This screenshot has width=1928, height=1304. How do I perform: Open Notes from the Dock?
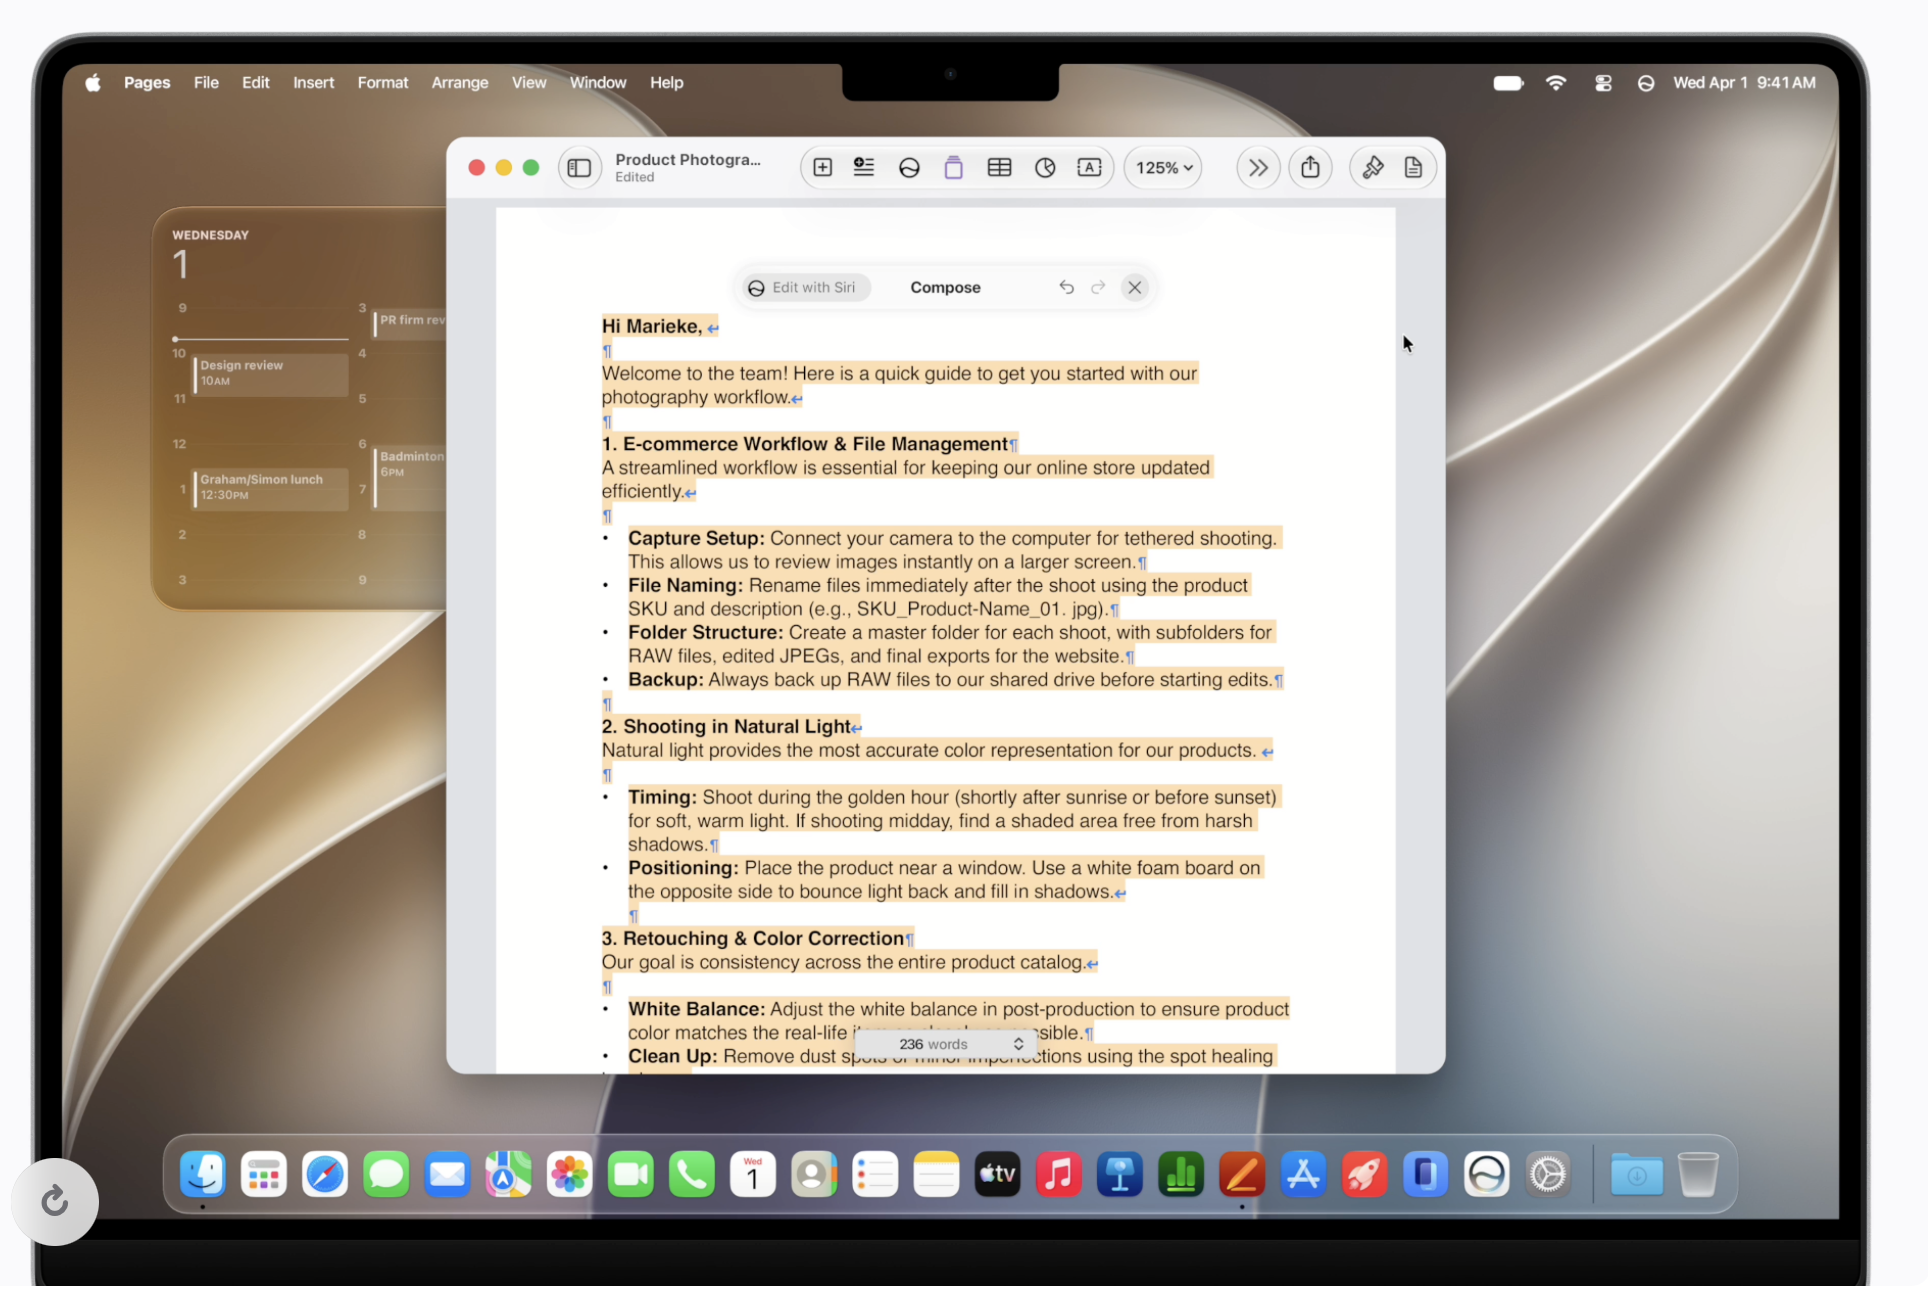(936, 1174)
